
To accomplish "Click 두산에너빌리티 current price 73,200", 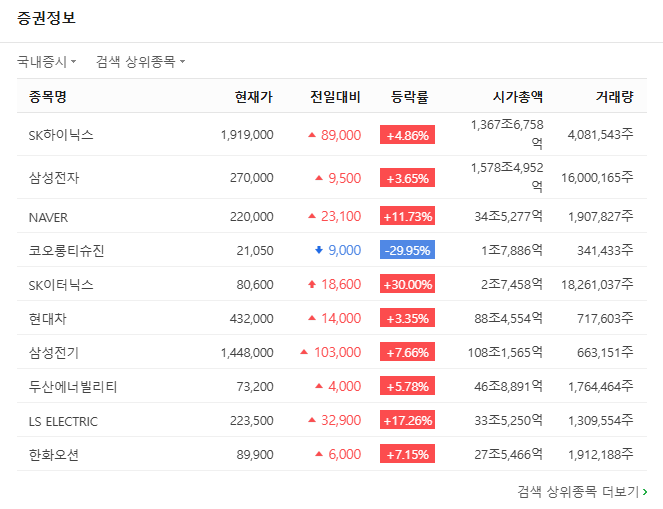I will point(255,386).
